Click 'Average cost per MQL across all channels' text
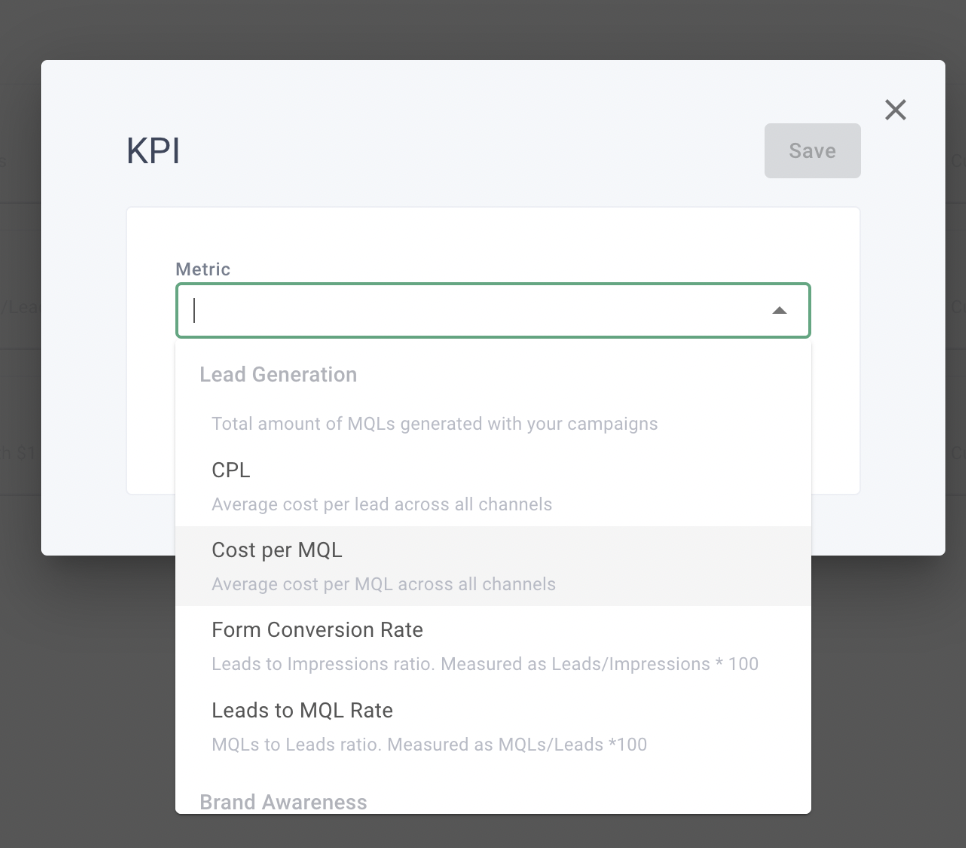This screenshot has height=848, width=966. [x=383, y=584]
